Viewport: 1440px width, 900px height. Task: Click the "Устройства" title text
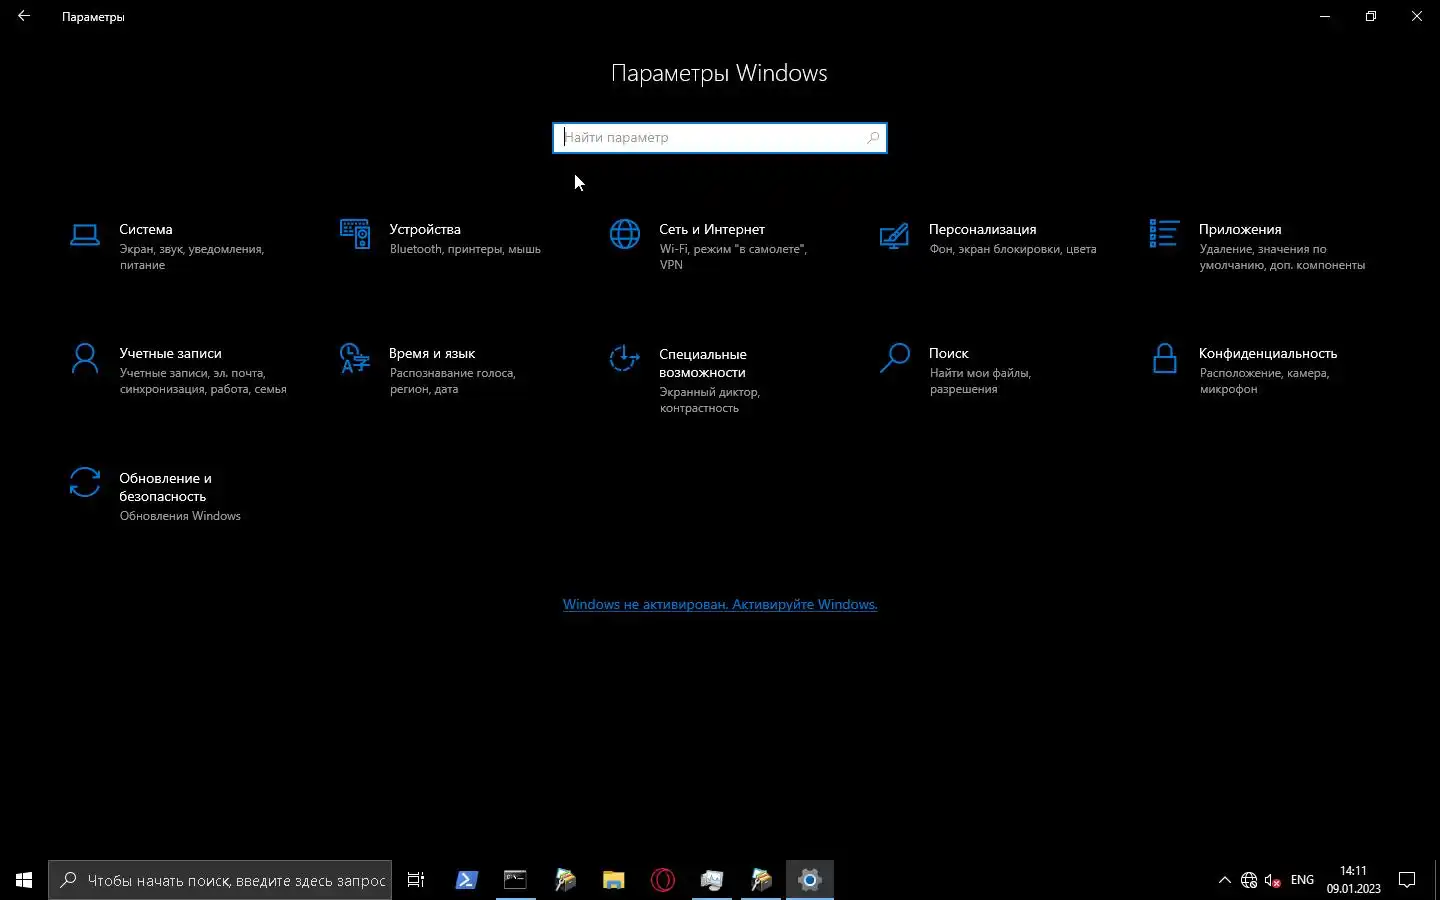(x=425, y=229)
